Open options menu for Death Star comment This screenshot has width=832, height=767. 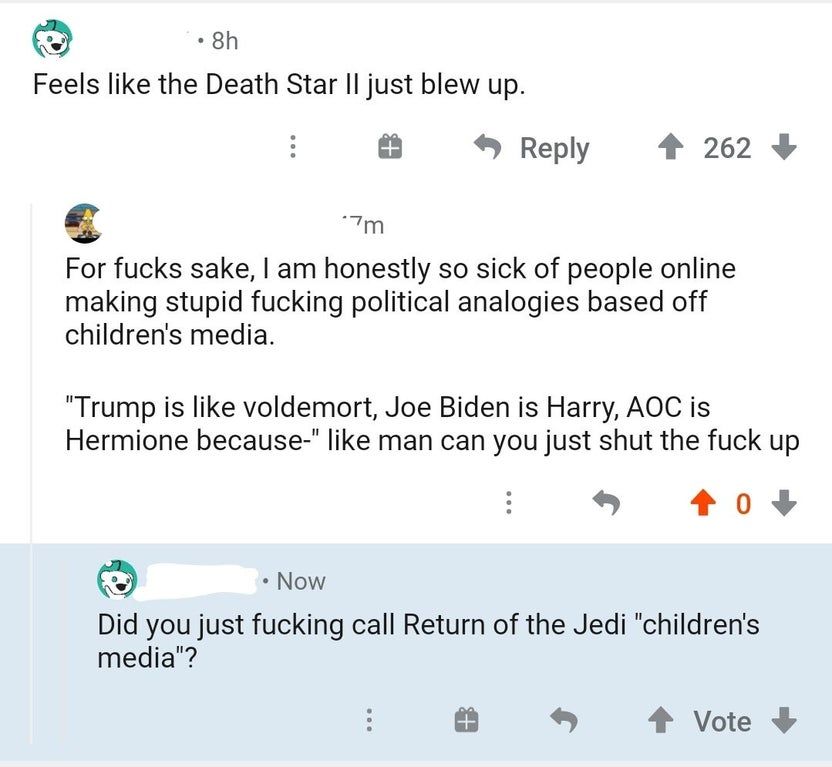(x=293, y=148)
